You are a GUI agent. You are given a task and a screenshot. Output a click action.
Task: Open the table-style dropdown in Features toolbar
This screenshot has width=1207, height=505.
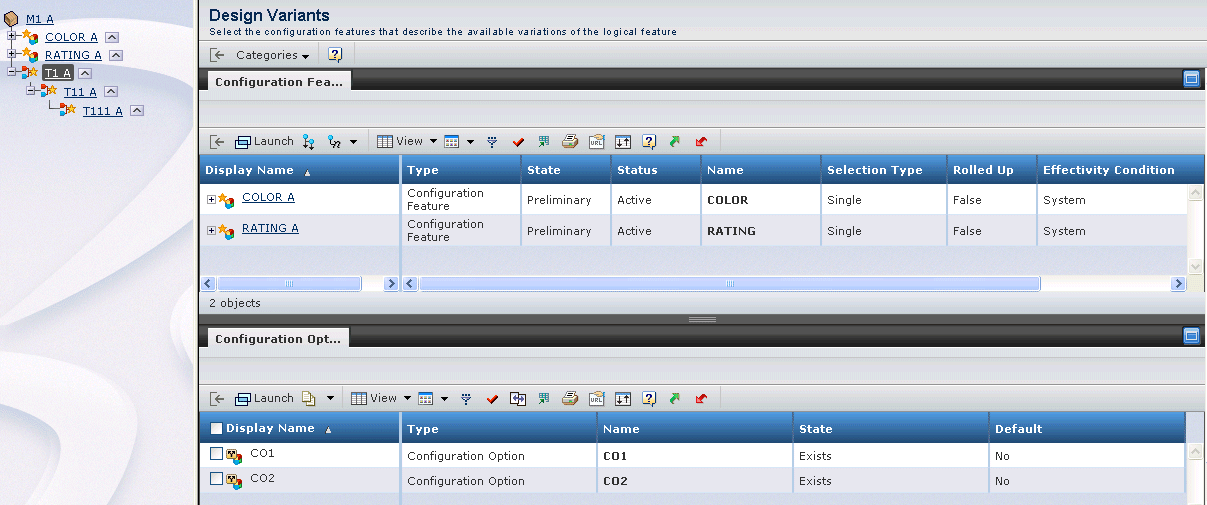click(458, 142)
